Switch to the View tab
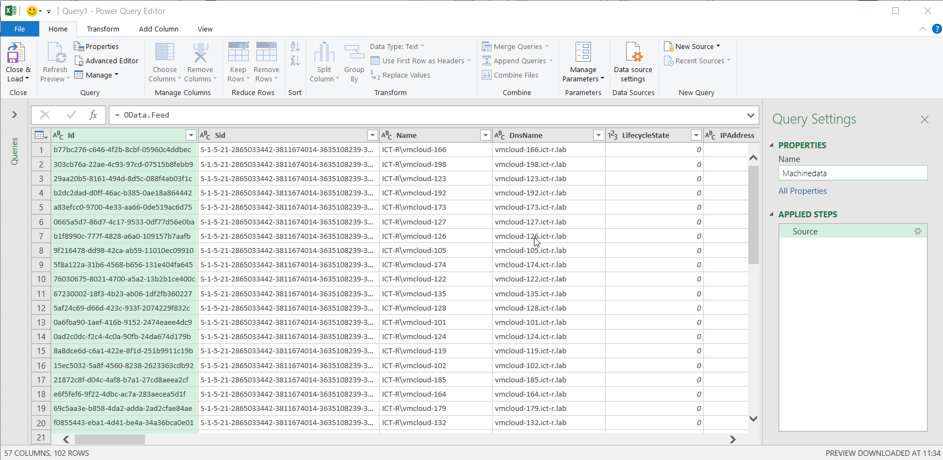This screenshot has width=943, height=460. click(205, 29)
